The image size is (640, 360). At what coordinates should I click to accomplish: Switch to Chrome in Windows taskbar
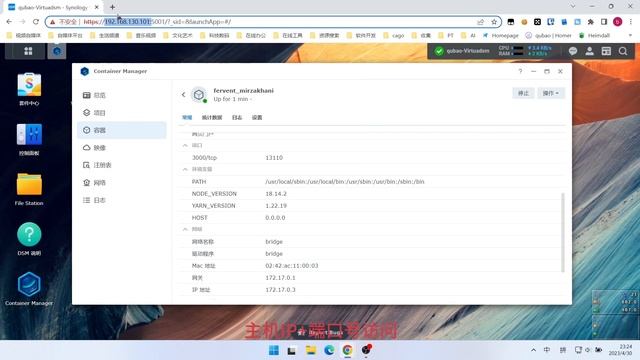(348, 350)
